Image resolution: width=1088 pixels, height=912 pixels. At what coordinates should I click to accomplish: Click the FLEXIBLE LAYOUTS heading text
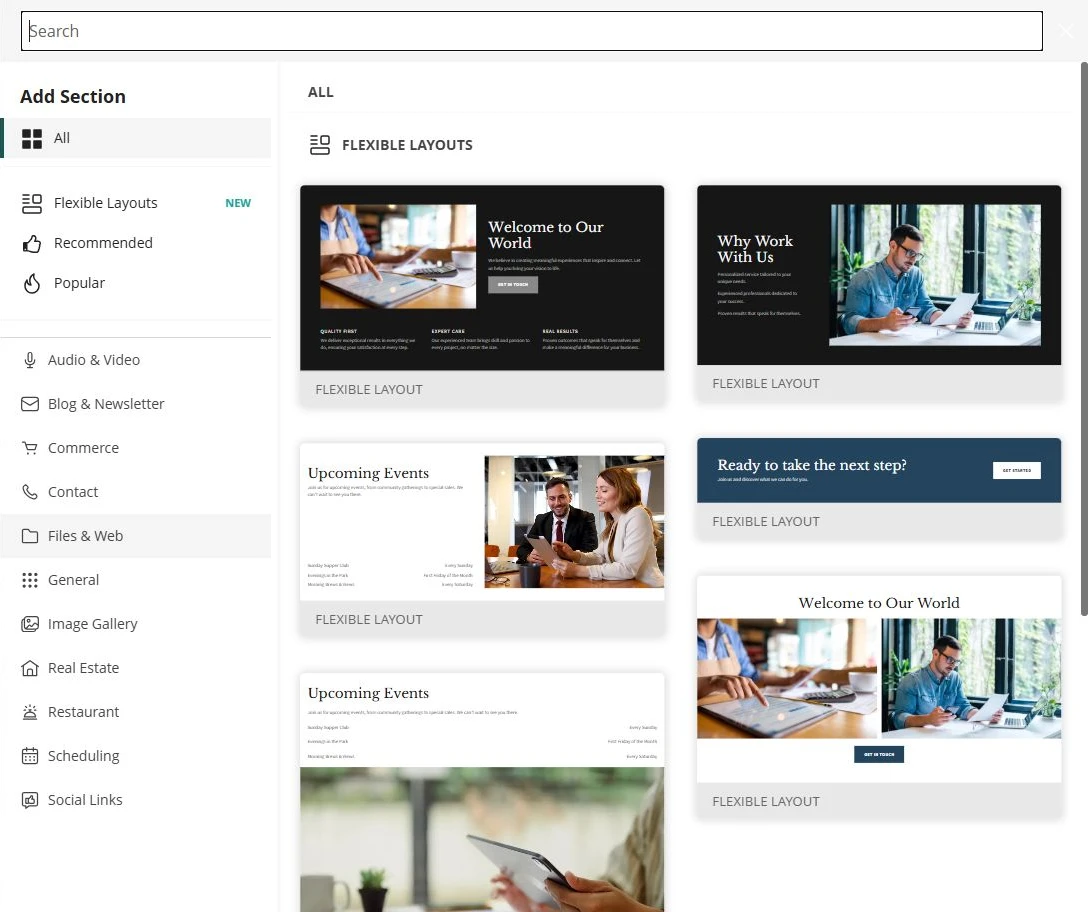[x=407, y=145]
